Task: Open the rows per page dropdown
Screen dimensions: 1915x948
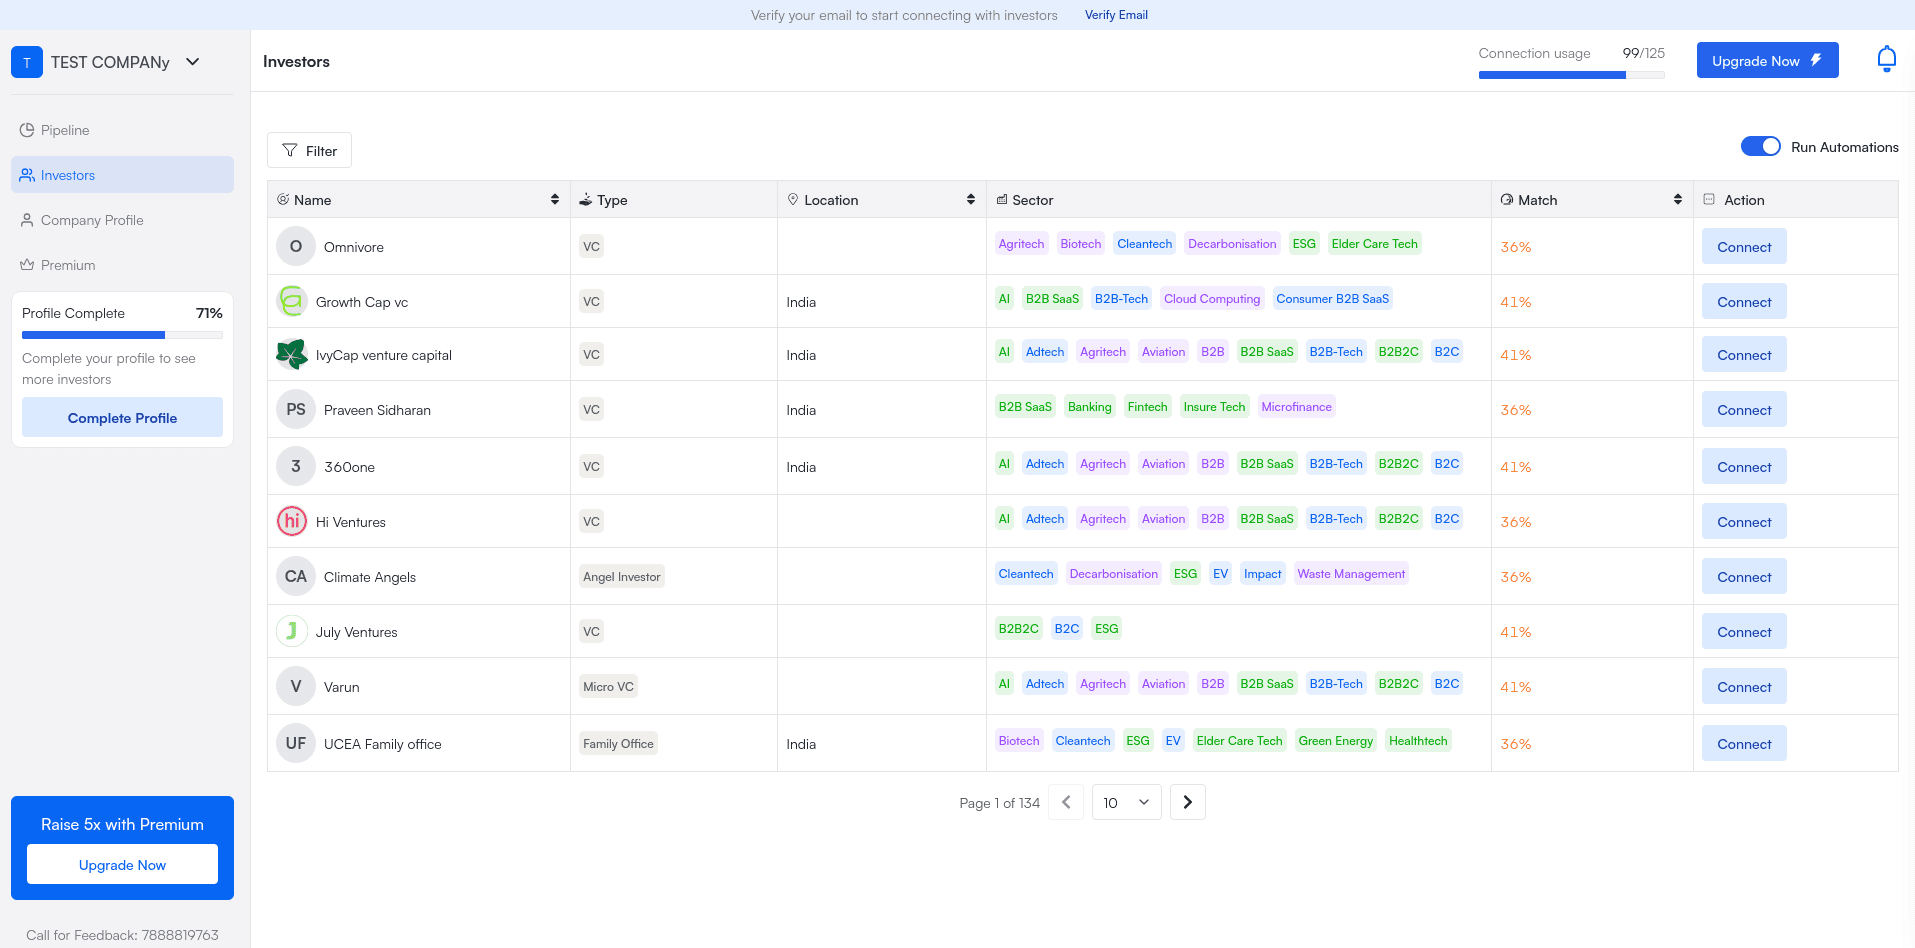Action: click(1126, 802)
